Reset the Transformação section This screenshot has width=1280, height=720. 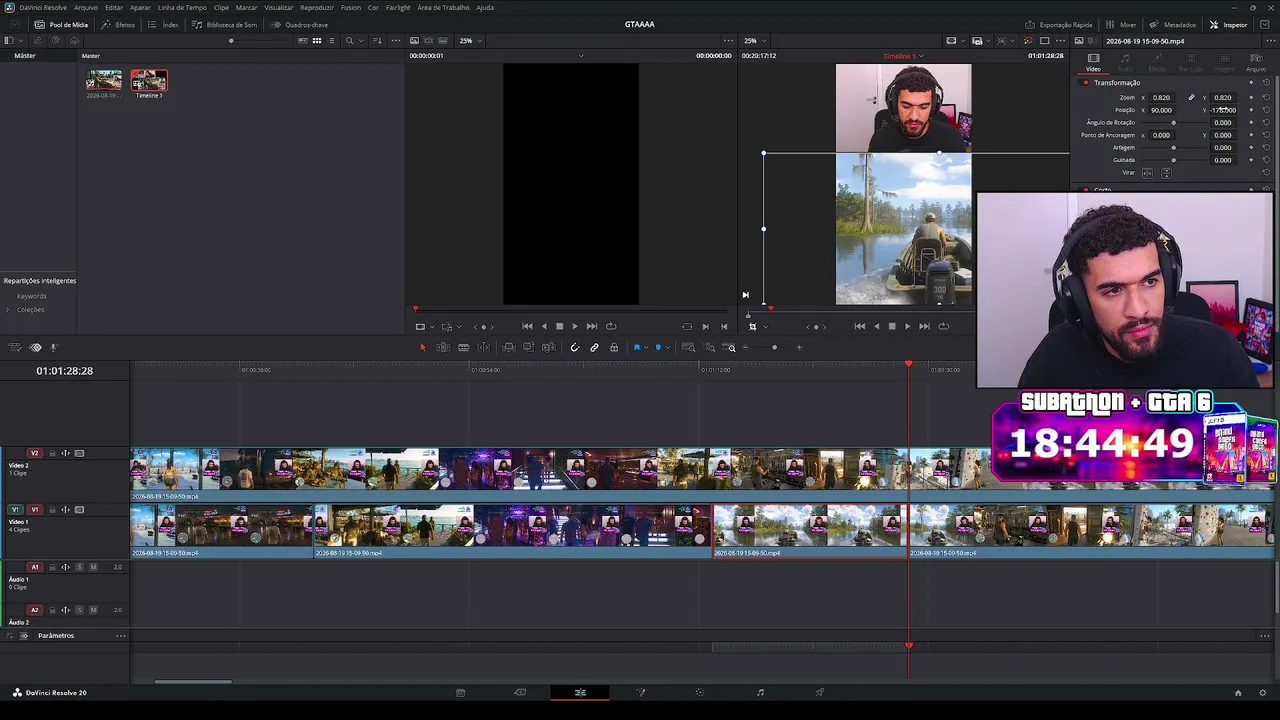(x=1266, y=83)
